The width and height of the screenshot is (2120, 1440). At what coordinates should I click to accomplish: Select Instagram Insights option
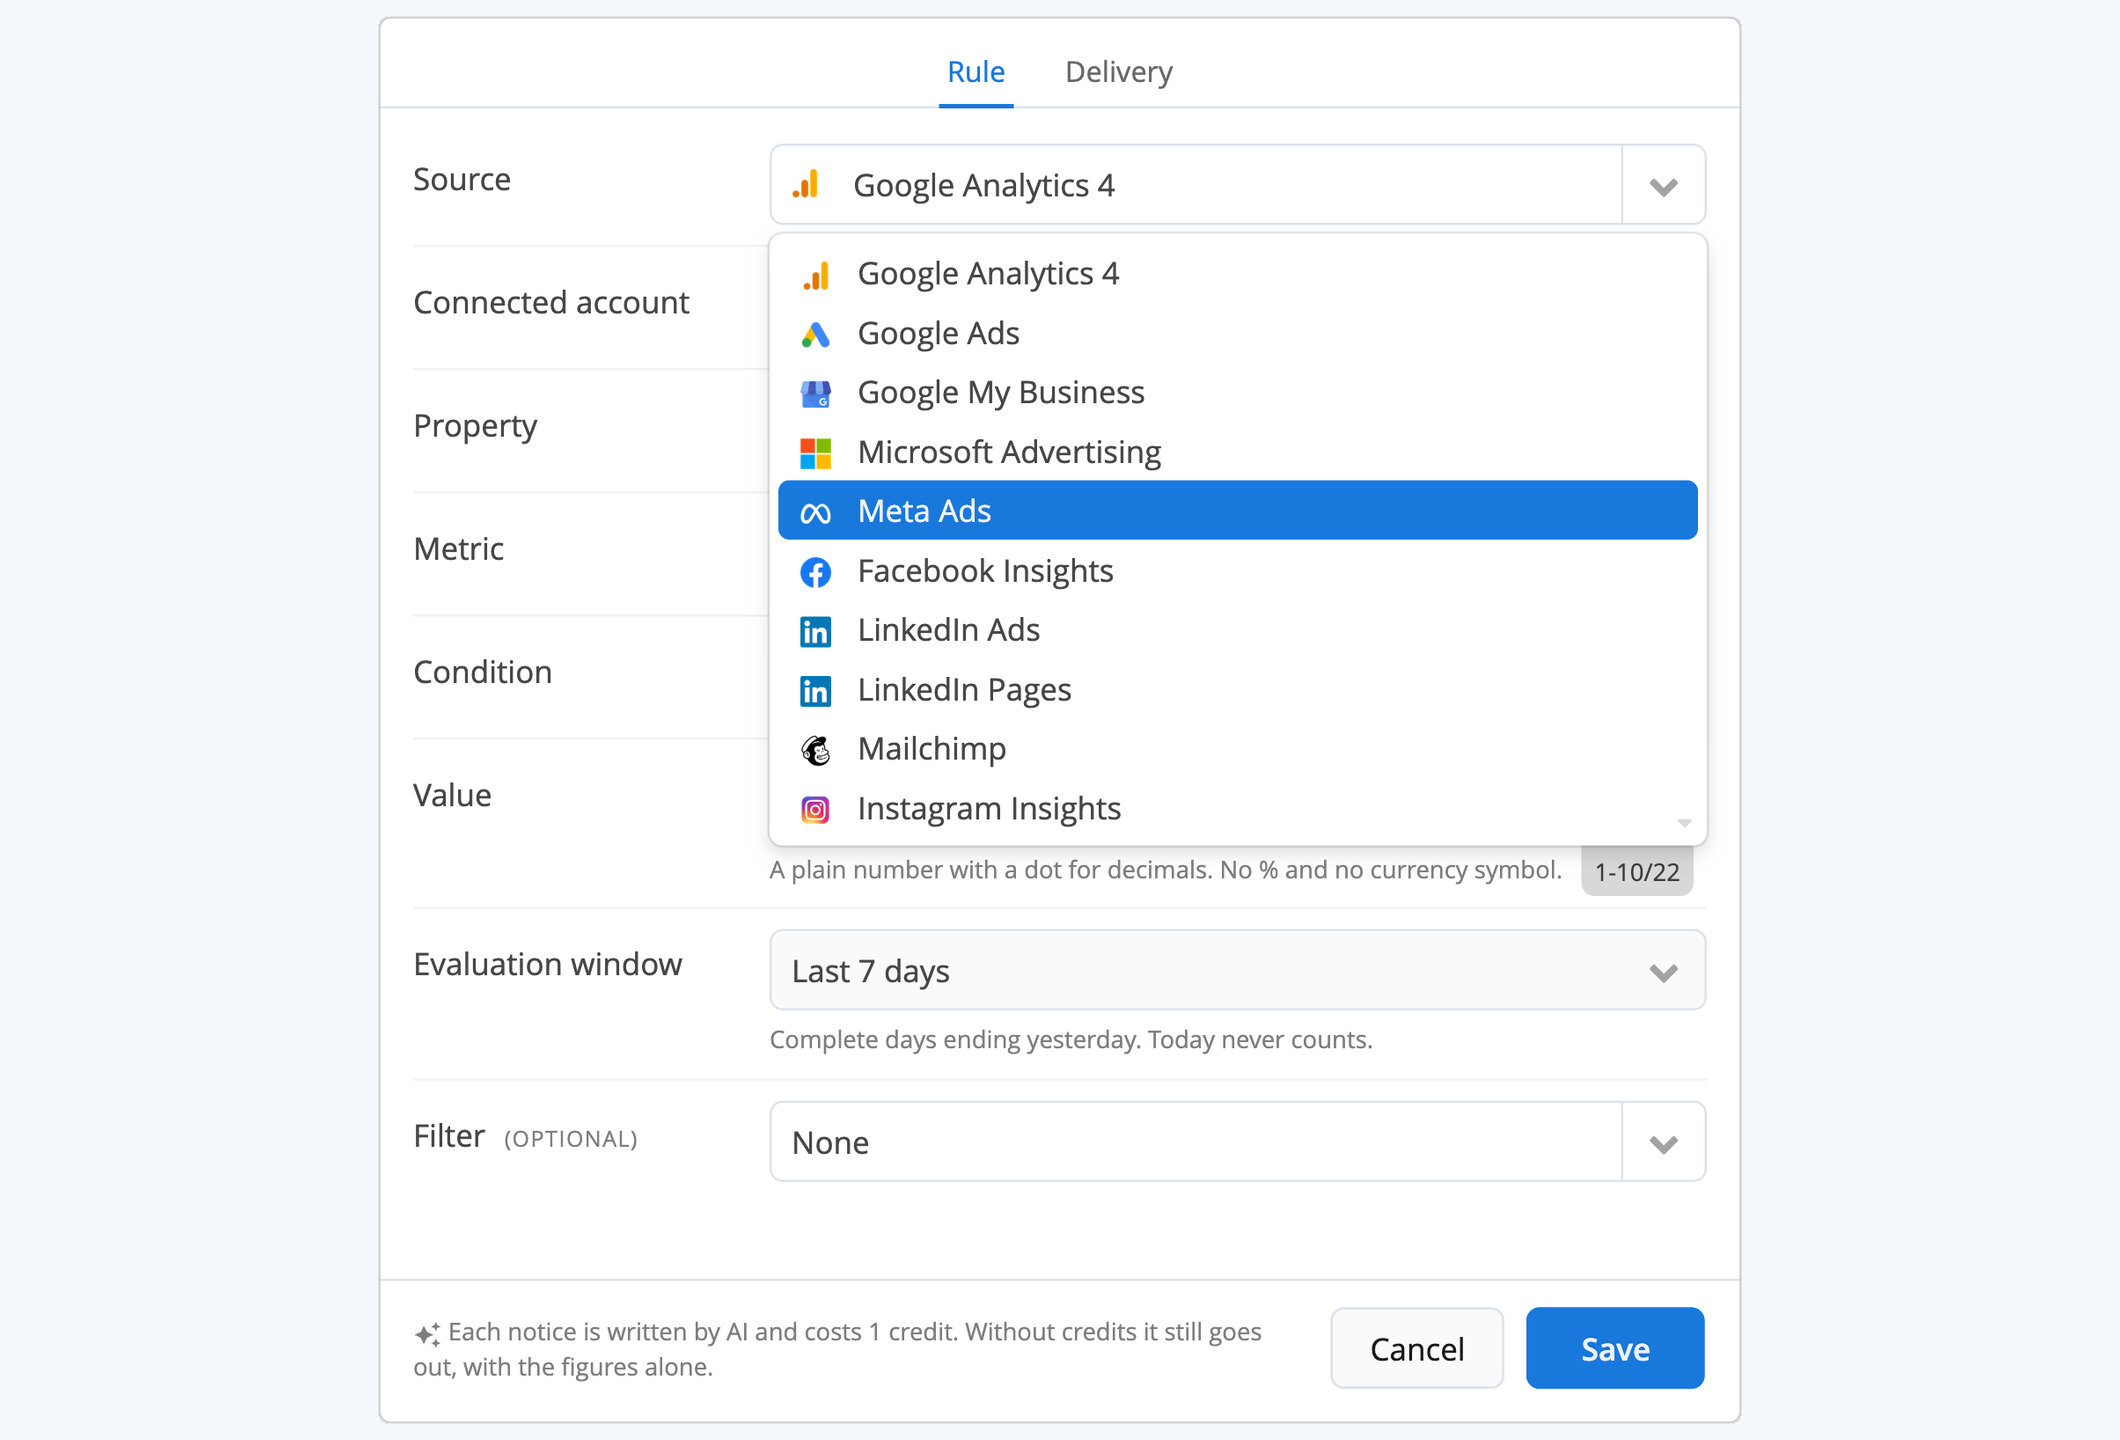click(x=1238, y=808)
